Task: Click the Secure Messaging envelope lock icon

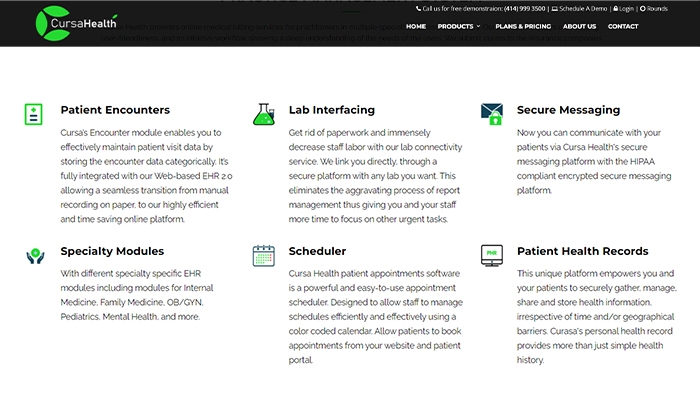Action: pos(492,114)
